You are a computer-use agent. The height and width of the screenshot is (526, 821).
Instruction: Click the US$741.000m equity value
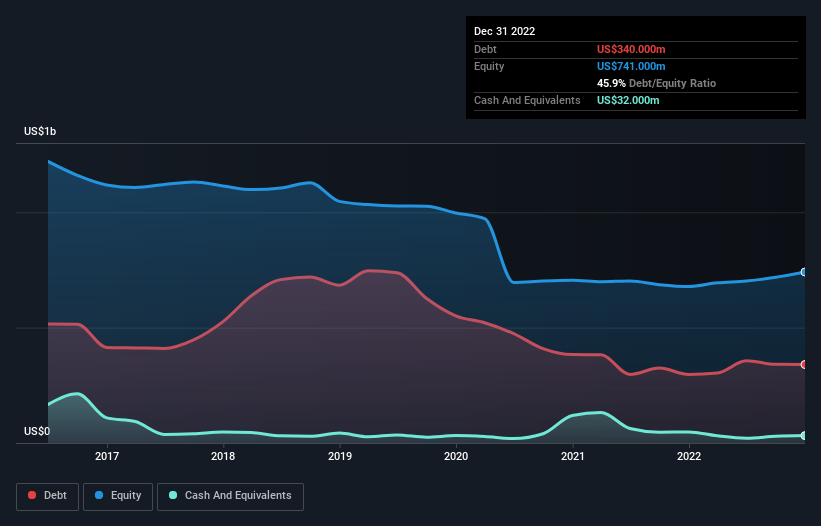(631, 66)
